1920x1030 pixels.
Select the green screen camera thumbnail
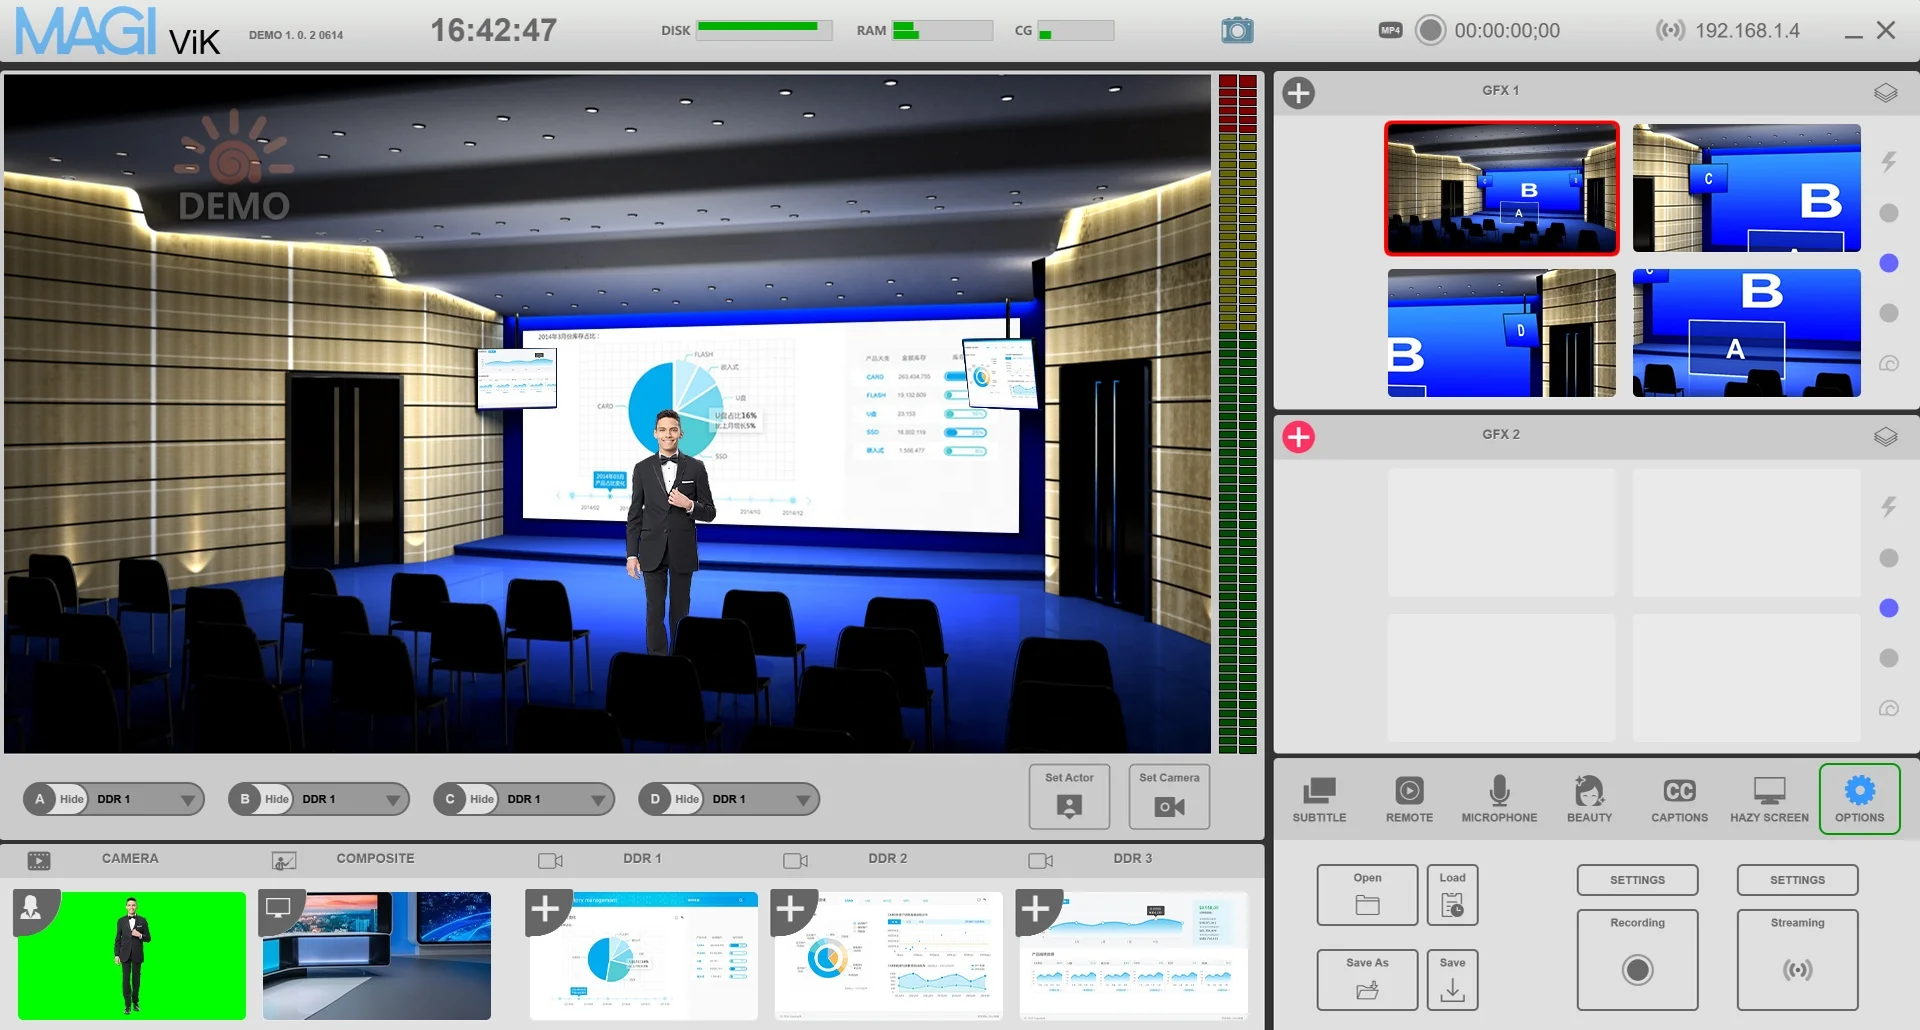[132, 955]
